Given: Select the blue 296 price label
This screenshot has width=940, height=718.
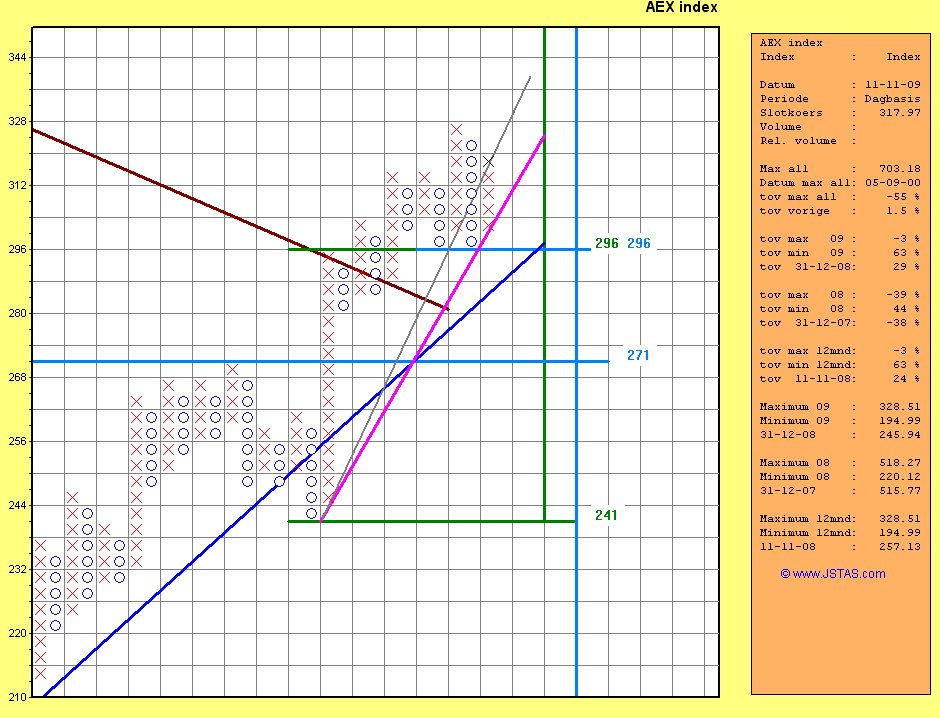Looking at the screenshot, I should 639,243.
